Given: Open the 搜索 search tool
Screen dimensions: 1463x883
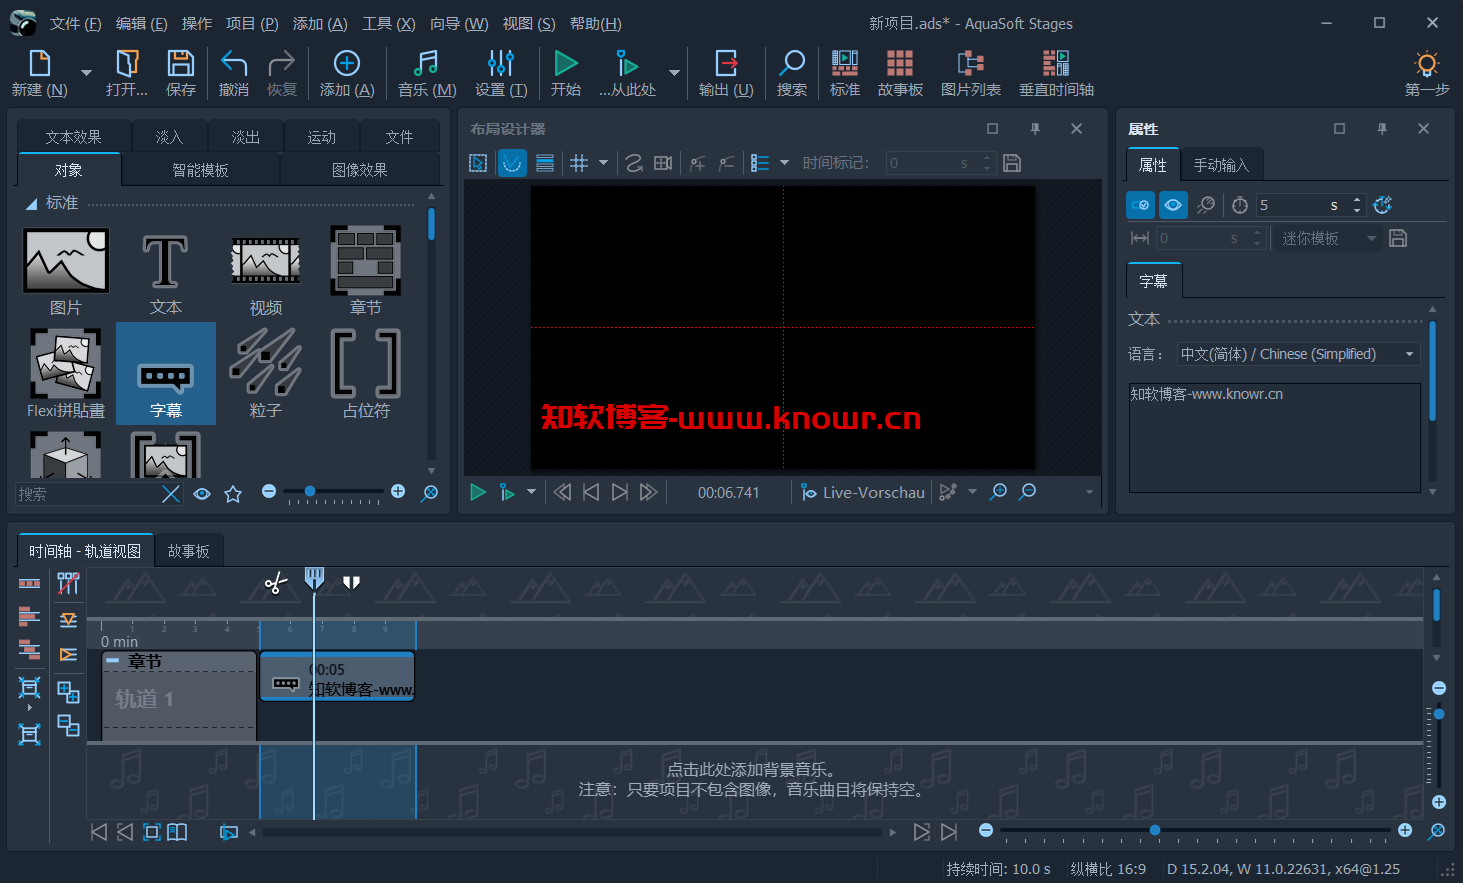Looking at the screenshot, I should [792, 74].
